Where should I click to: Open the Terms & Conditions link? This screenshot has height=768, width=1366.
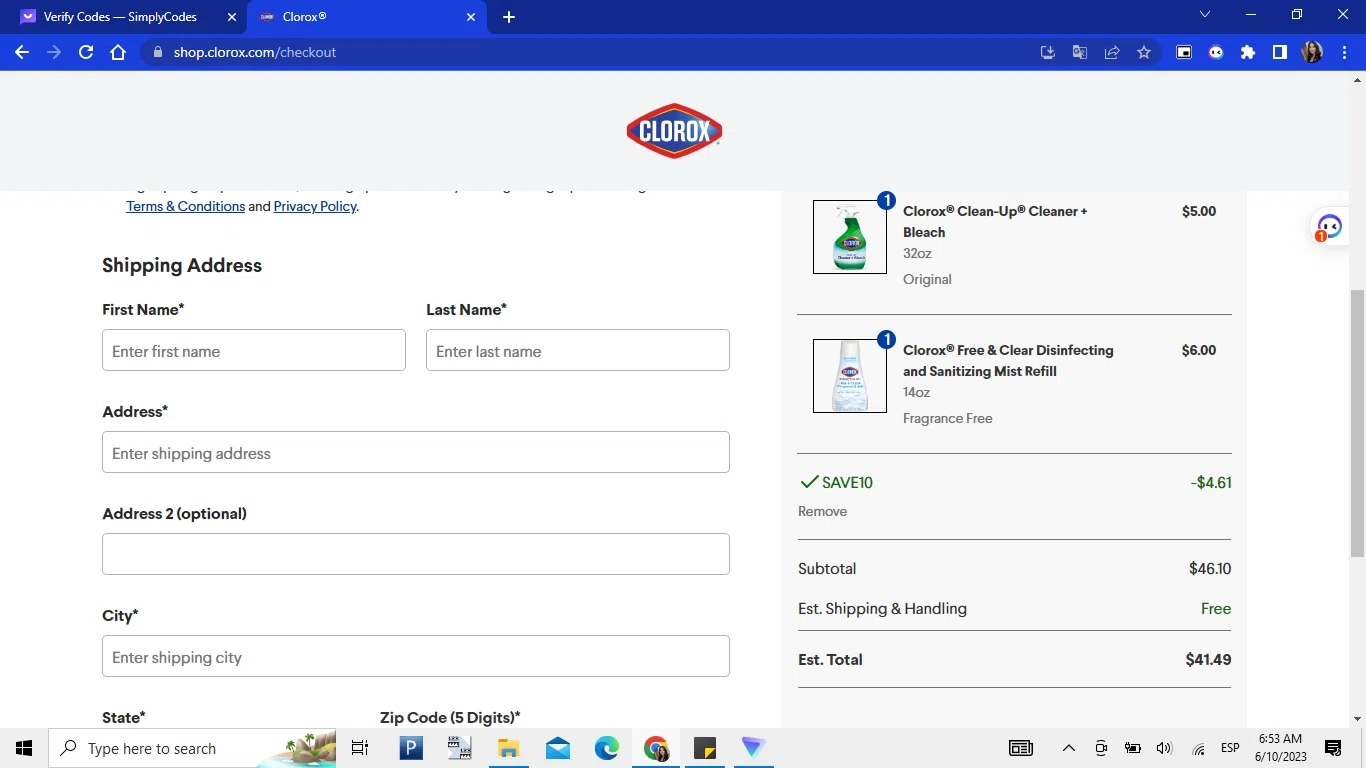(x=185, y=206)
